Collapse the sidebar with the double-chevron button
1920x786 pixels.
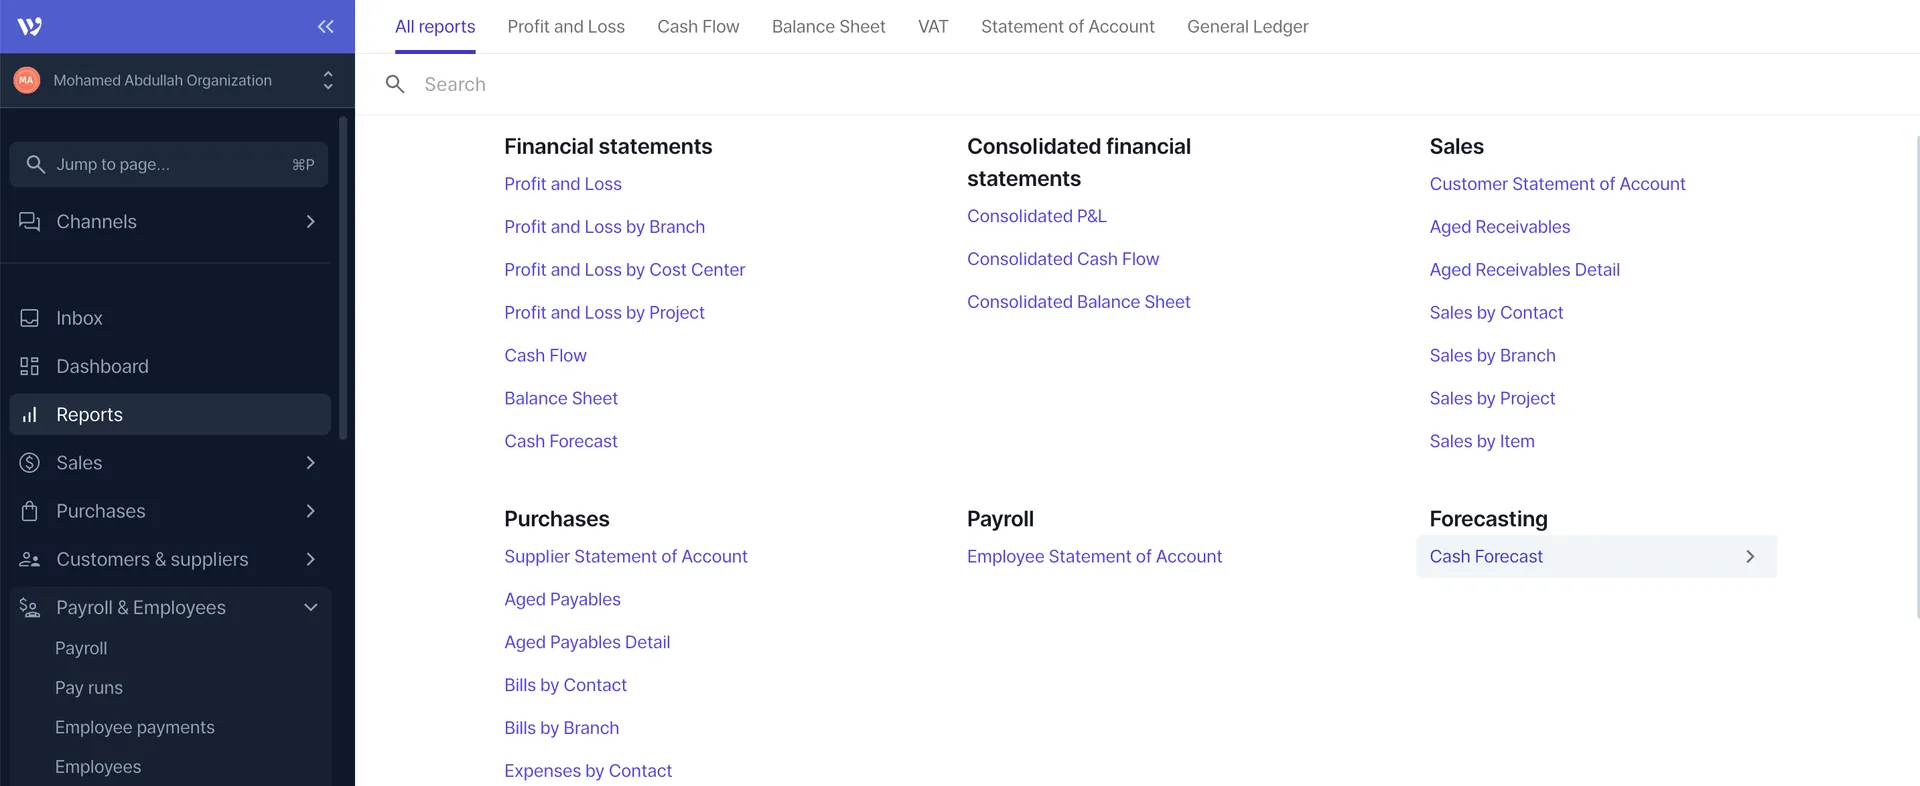325,27
